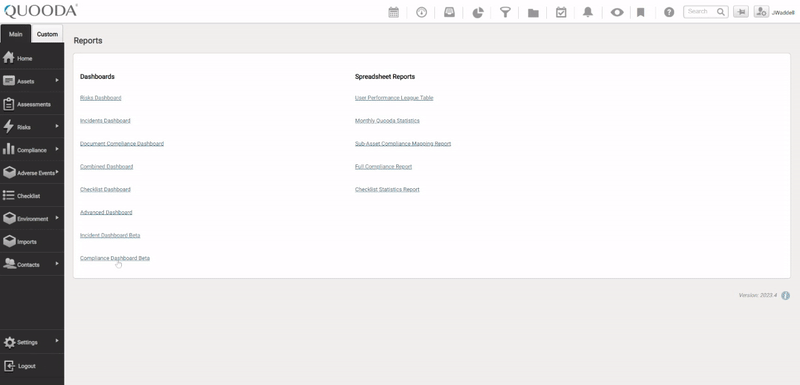800x385 pixels.
Task: Expand the Assets submenu arrow
Action: 57,80
